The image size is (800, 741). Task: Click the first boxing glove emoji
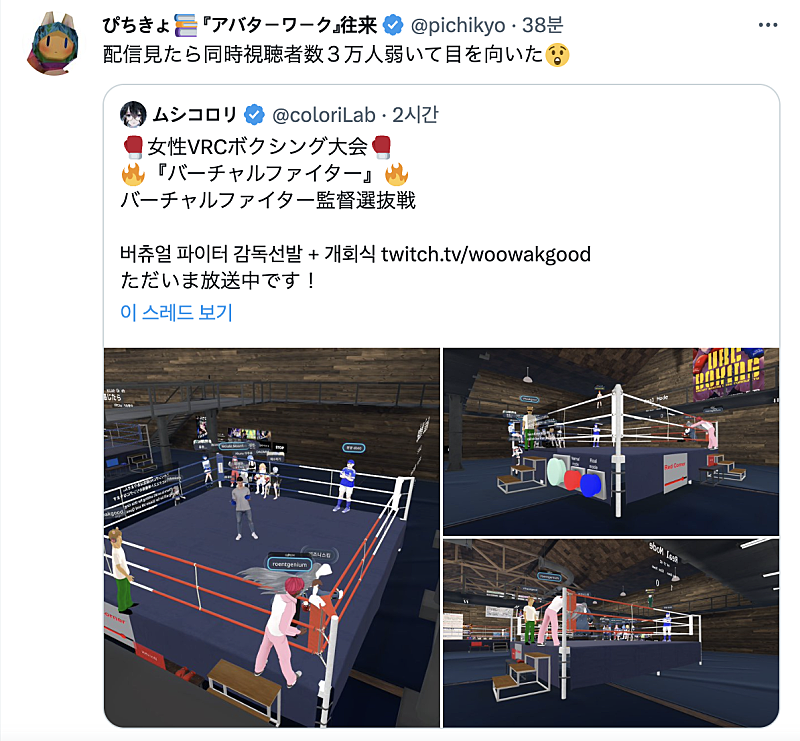point(133,147)
